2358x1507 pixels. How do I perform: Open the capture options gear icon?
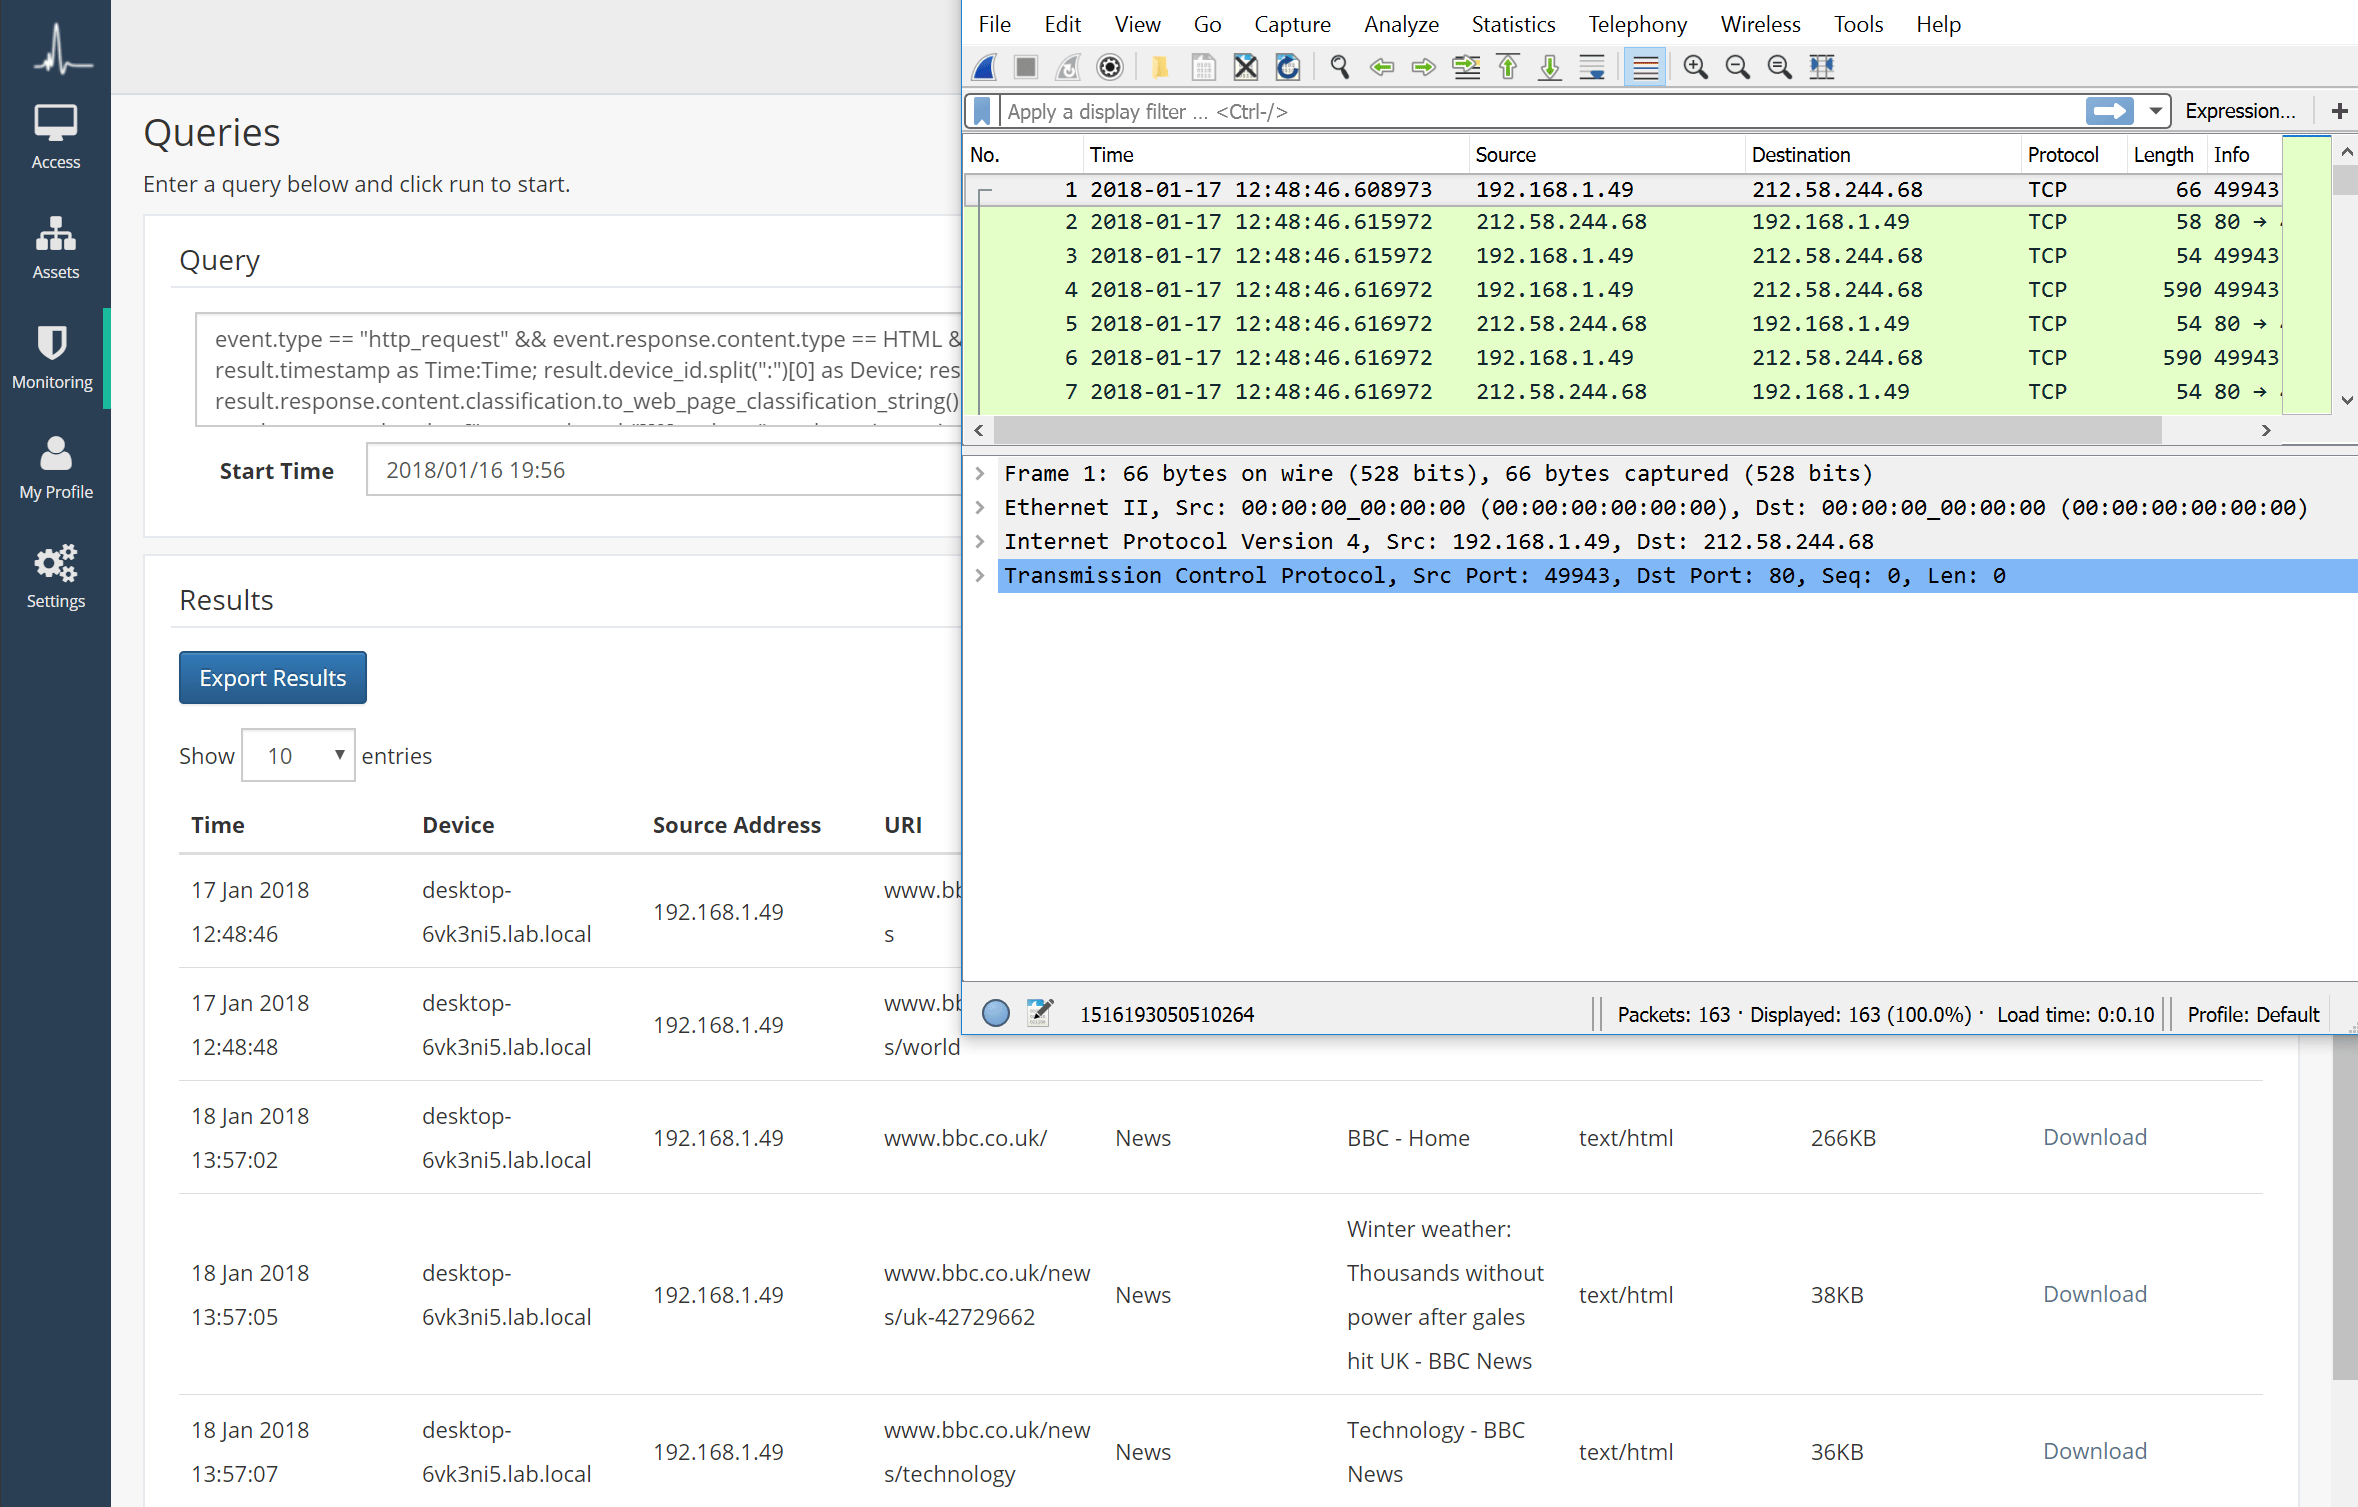1110,67
